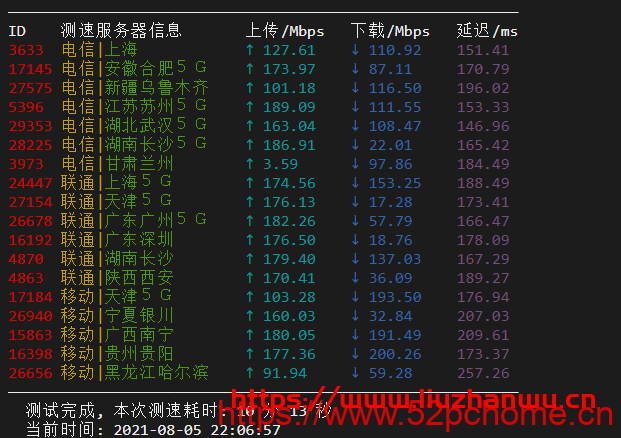Select server ID 17184
The height and width of the screenshot is (438, 621).
[x=30, y=297]
